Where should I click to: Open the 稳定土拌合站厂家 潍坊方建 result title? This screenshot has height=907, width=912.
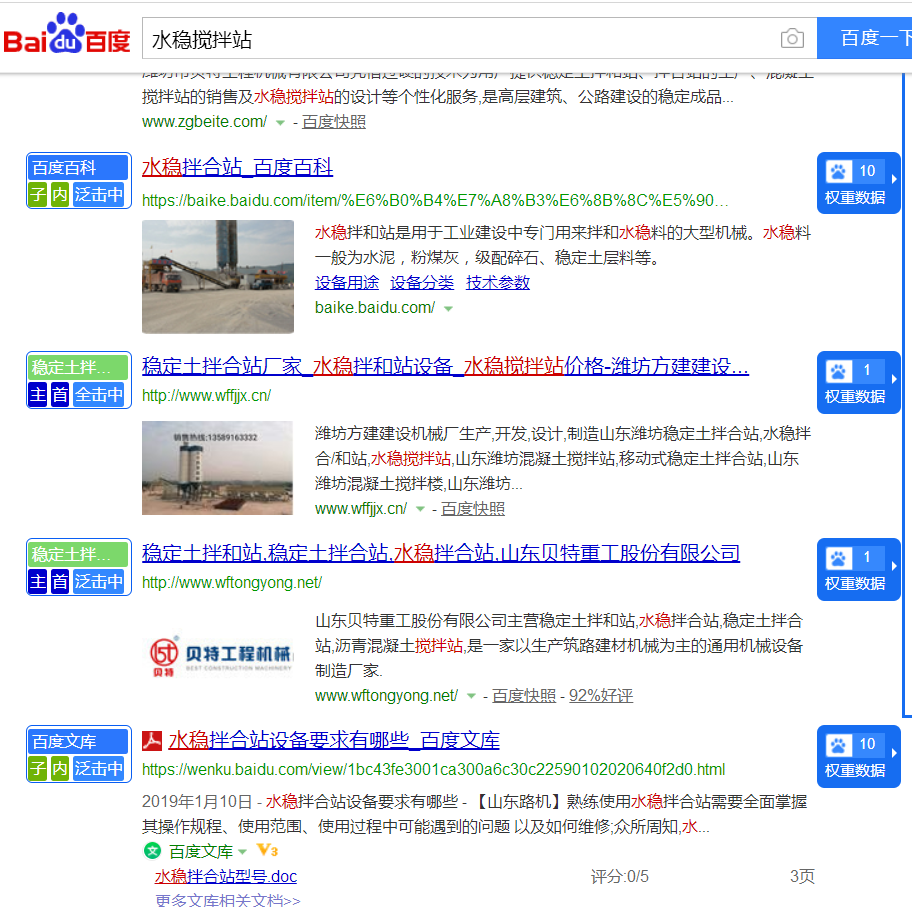point(446,366)
